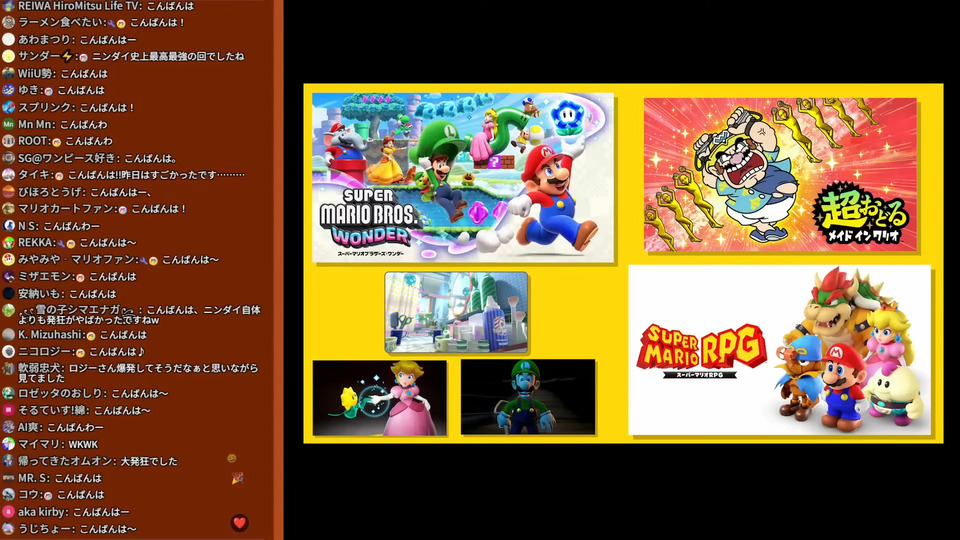Click ROOT's profile avatar

[8, 141]
